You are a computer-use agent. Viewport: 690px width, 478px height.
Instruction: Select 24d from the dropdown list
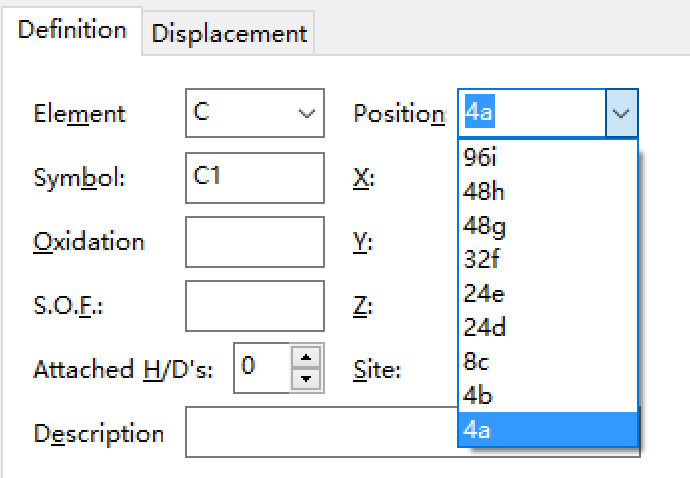tap(547, 327)
